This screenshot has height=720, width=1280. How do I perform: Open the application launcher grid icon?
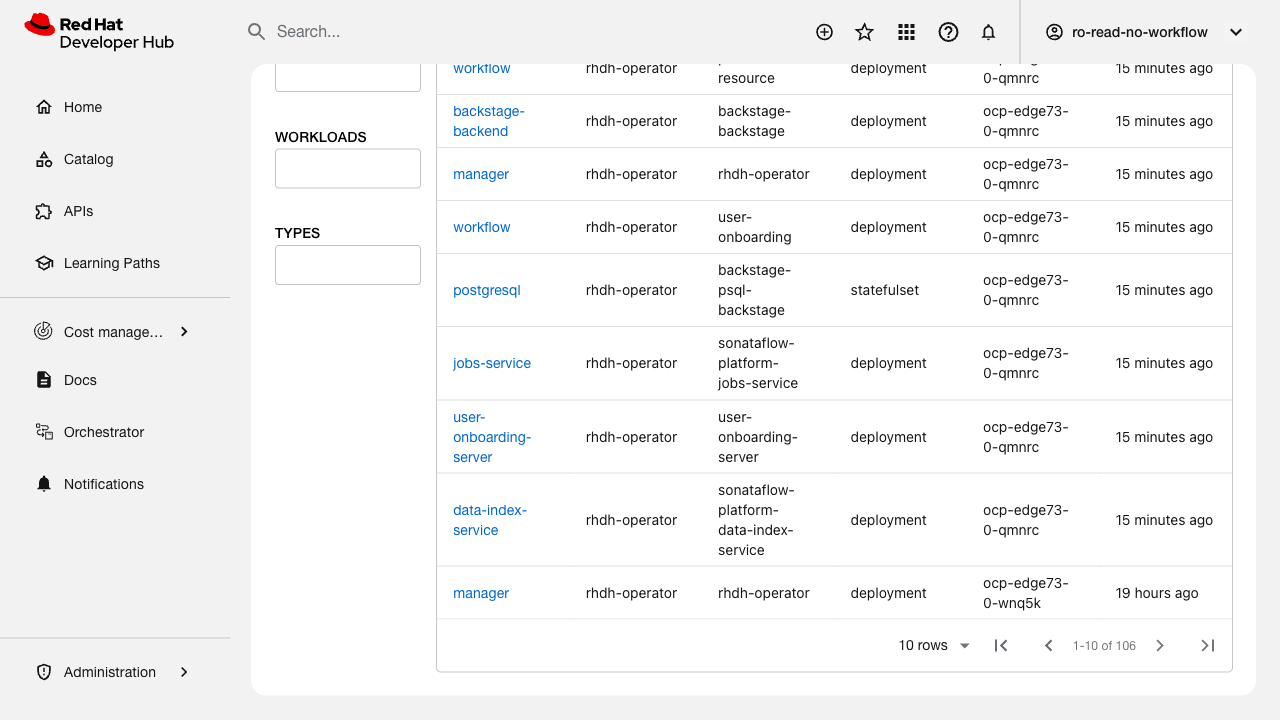click(906, 32)
